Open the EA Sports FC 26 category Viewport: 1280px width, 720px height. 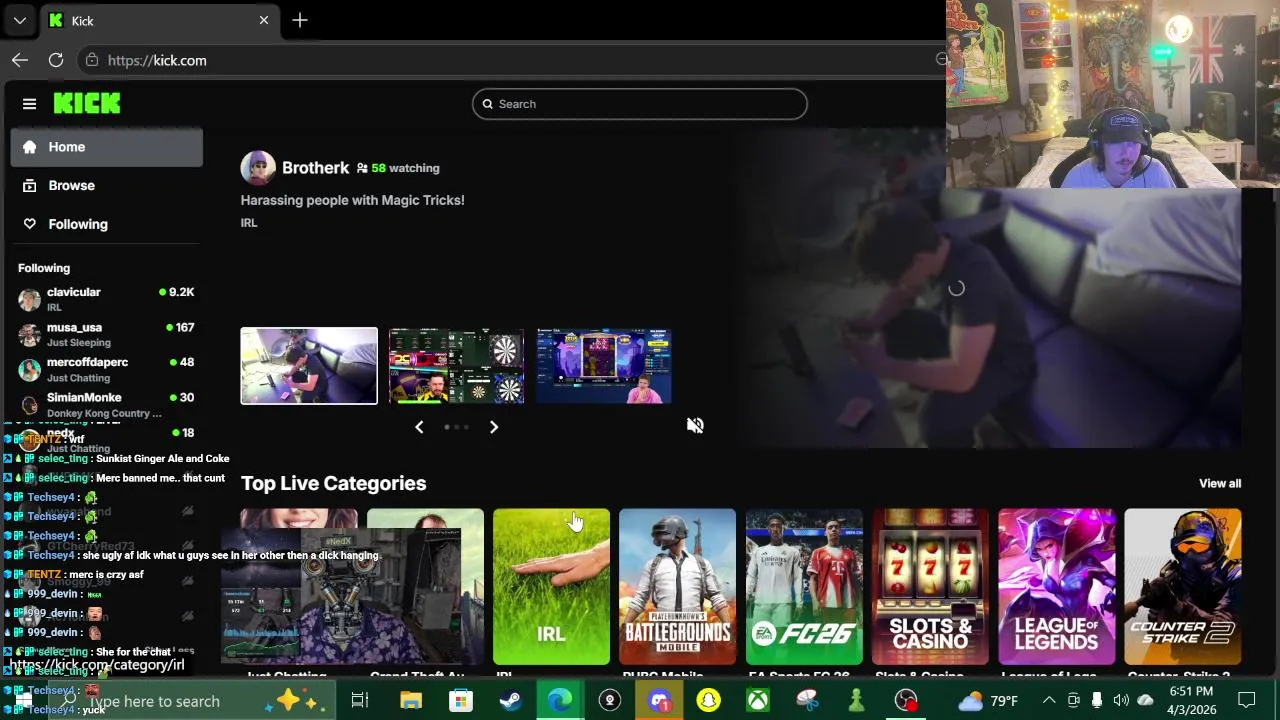click(804, 587)
